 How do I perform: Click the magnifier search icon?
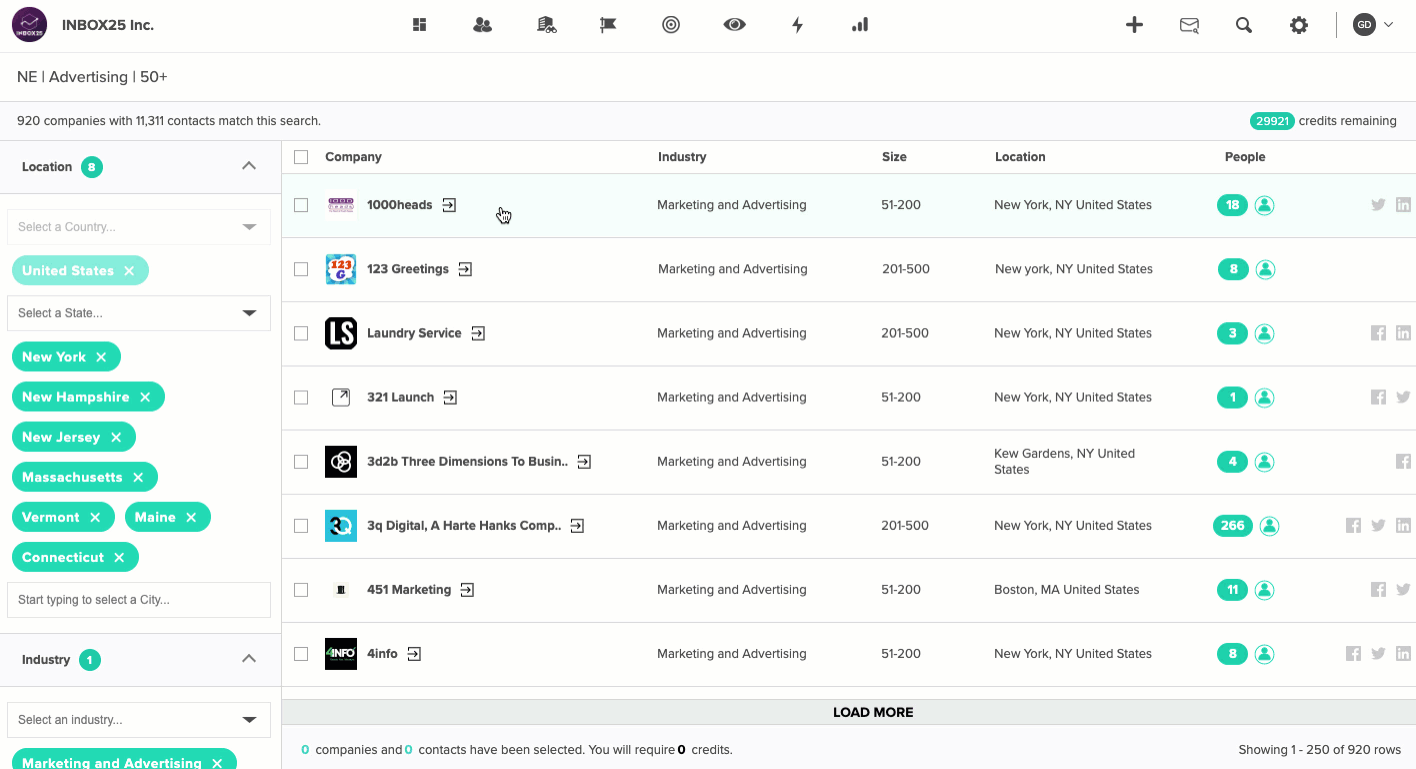tap(1243, 25)
